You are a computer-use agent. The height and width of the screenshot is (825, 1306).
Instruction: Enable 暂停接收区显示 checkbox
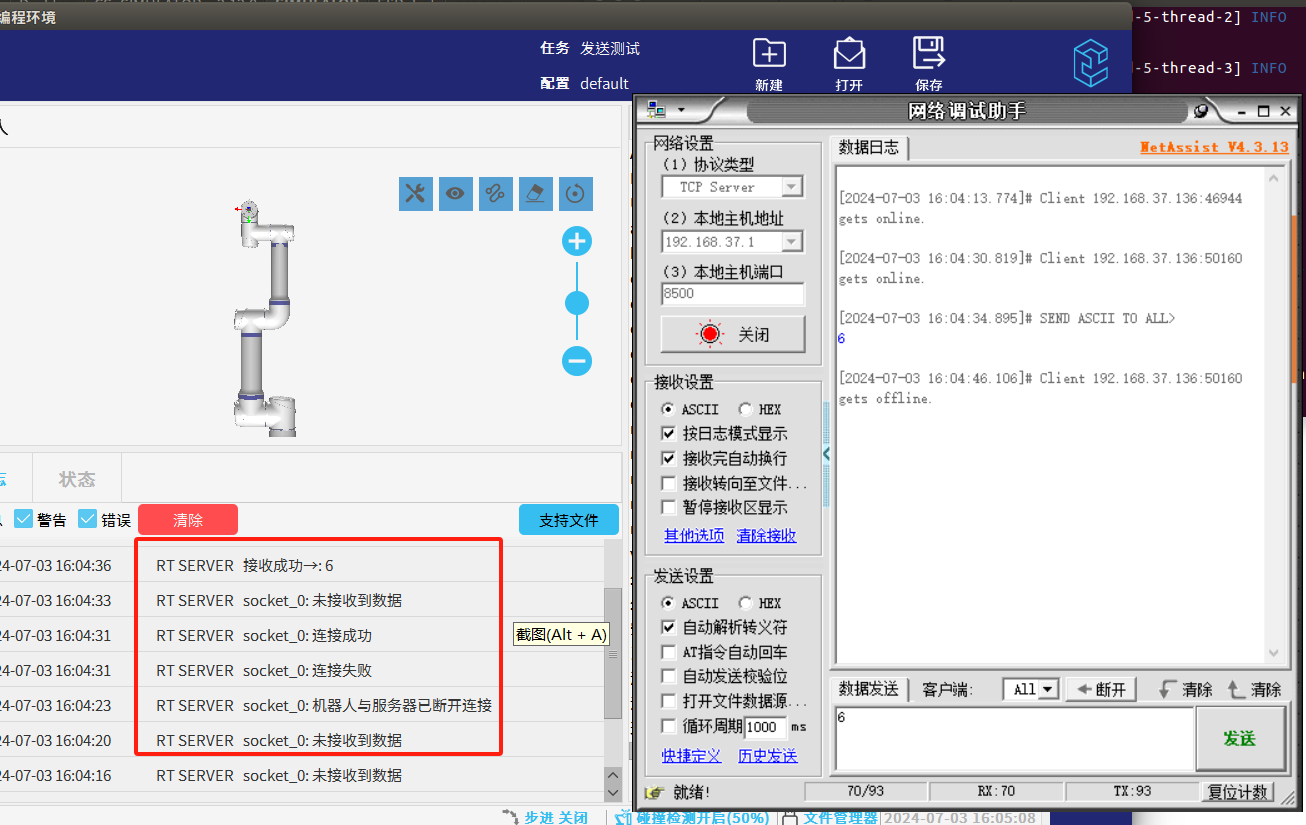669,508
